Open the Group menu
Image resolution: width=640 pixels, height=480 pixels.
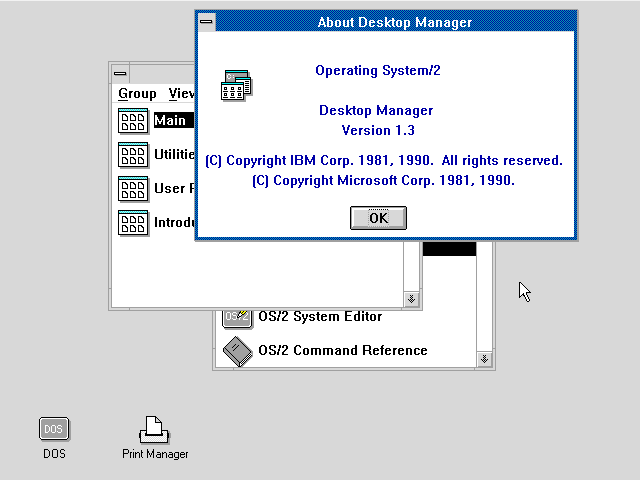click(137, 93)
